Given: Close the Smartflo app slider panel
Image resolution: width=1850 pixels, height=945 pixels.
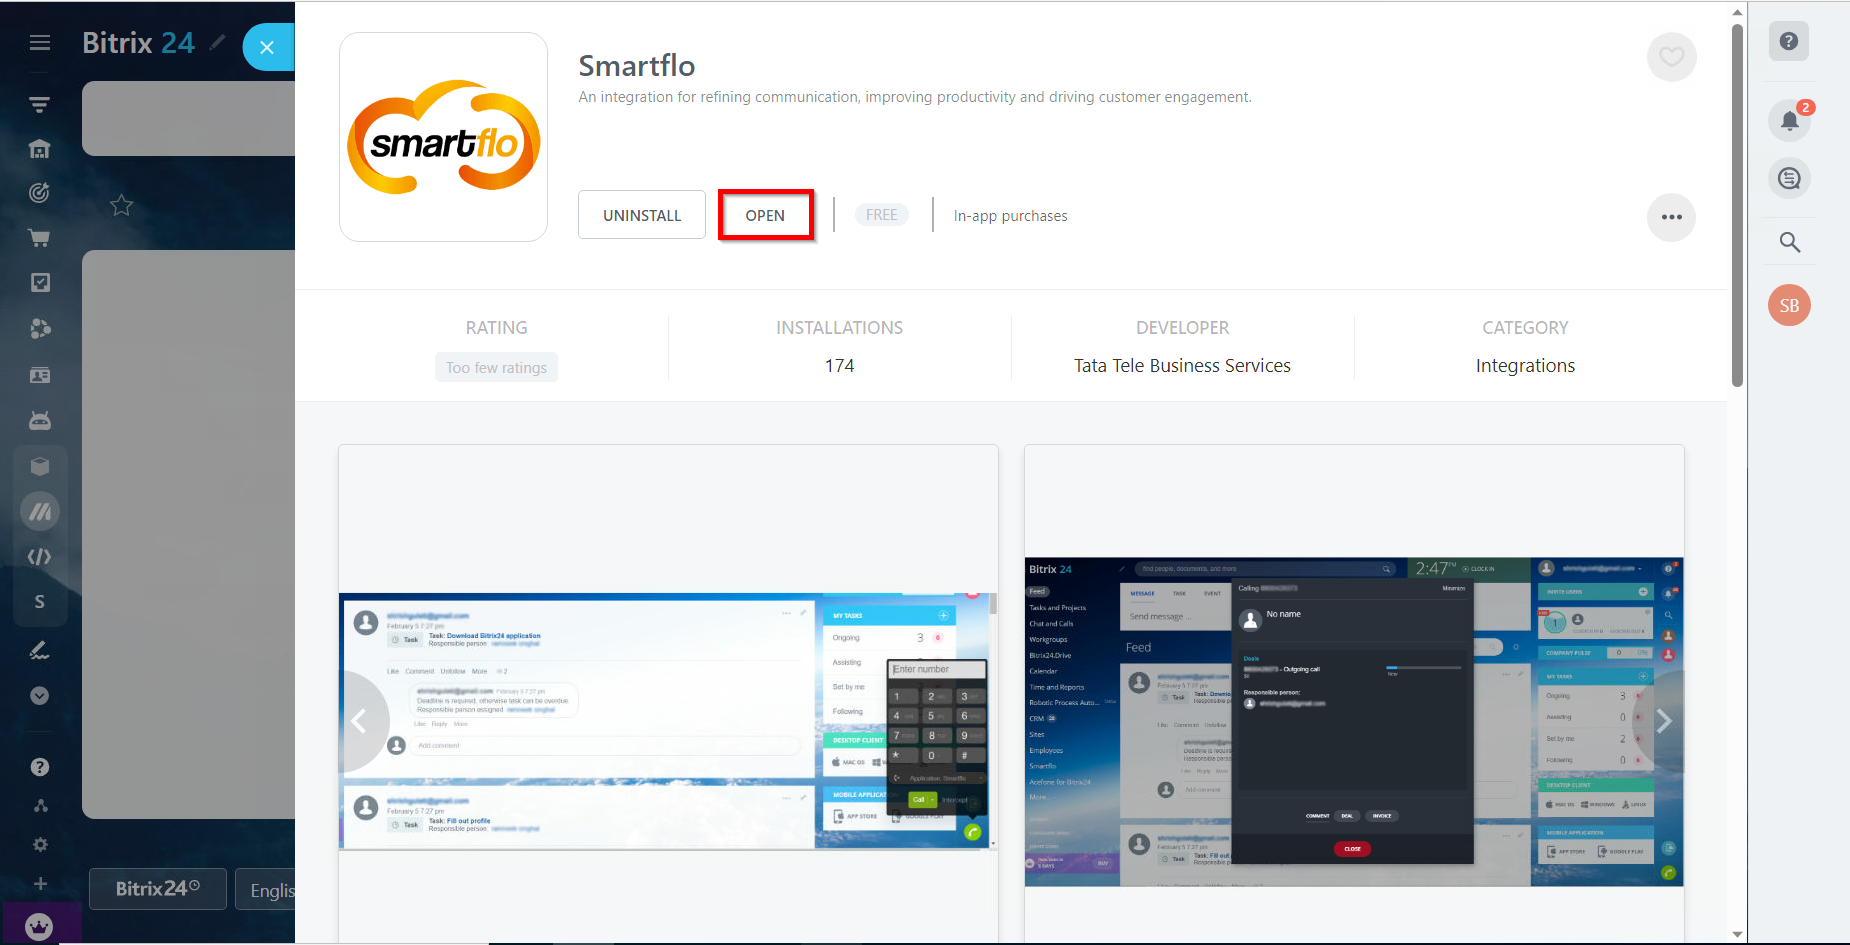Looking at the screenshot, I should 267,47.
